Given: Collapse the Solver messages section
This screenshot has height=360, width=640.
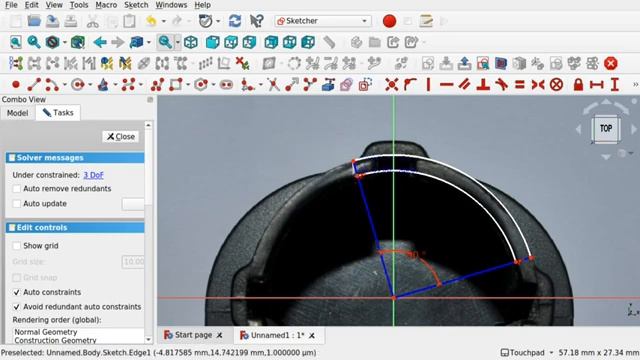Looking at the screenshot, I should coord(75,158).
